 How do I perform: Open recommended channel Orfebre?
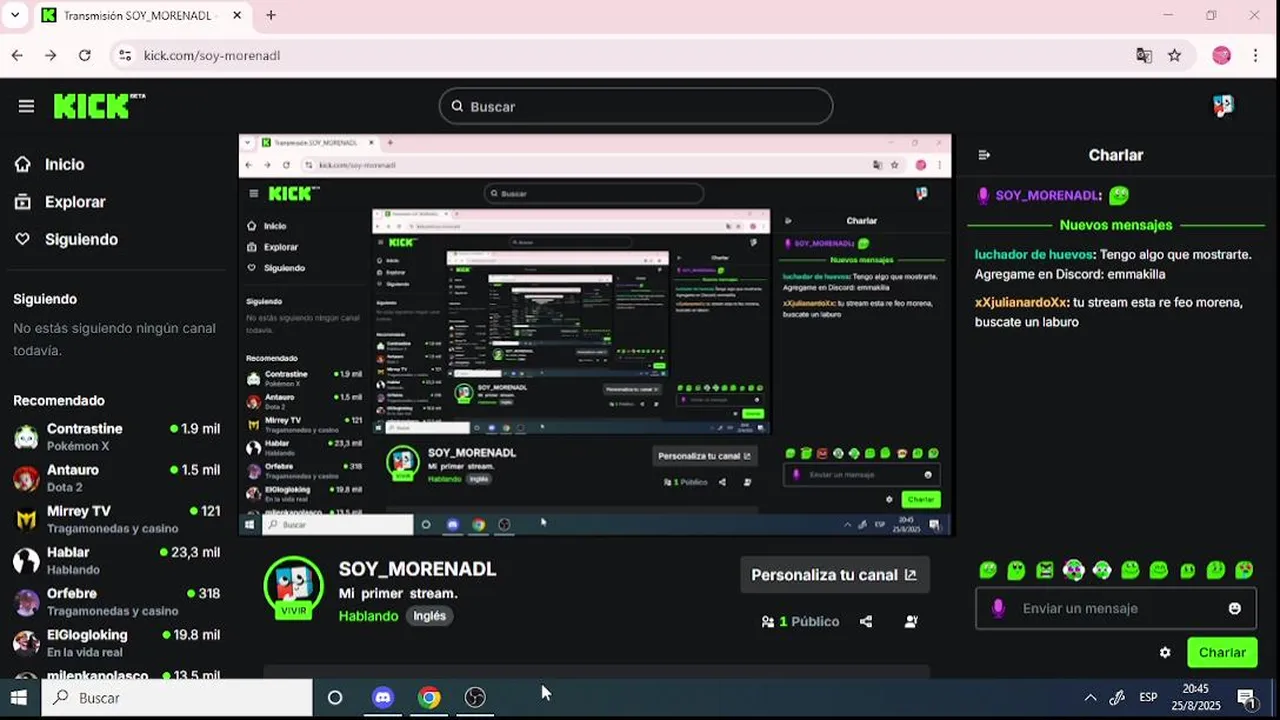[x=117, y=601]
